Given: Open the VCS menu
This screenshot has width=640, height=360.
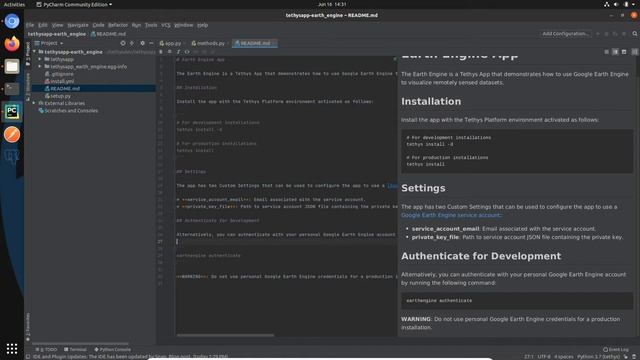Looking at the screenshot, I should (x=165, y=25).
